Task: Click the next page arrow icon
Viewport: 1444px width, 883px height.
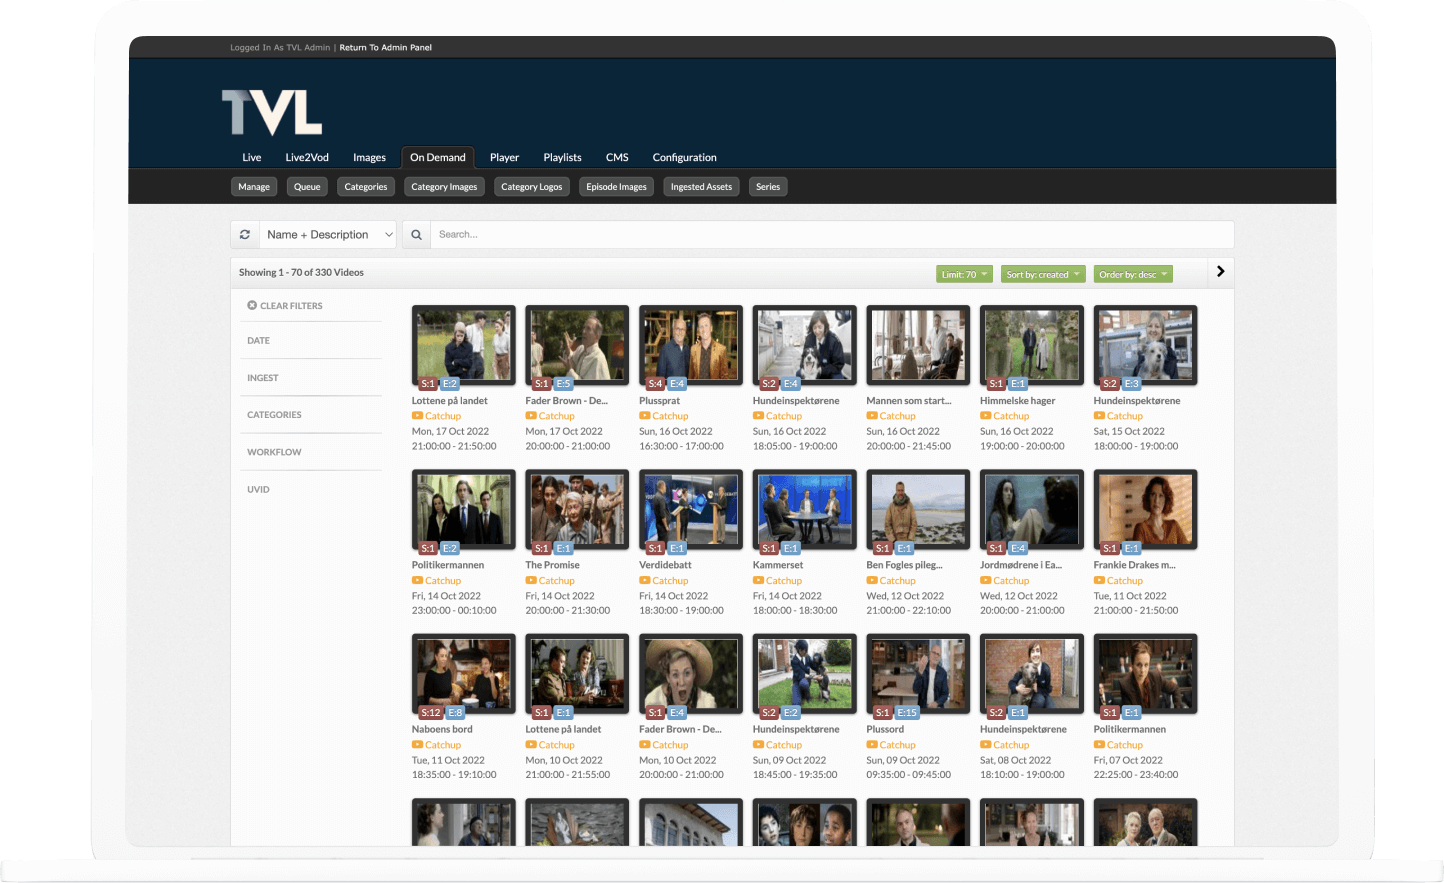Action: click(1220, 272)
